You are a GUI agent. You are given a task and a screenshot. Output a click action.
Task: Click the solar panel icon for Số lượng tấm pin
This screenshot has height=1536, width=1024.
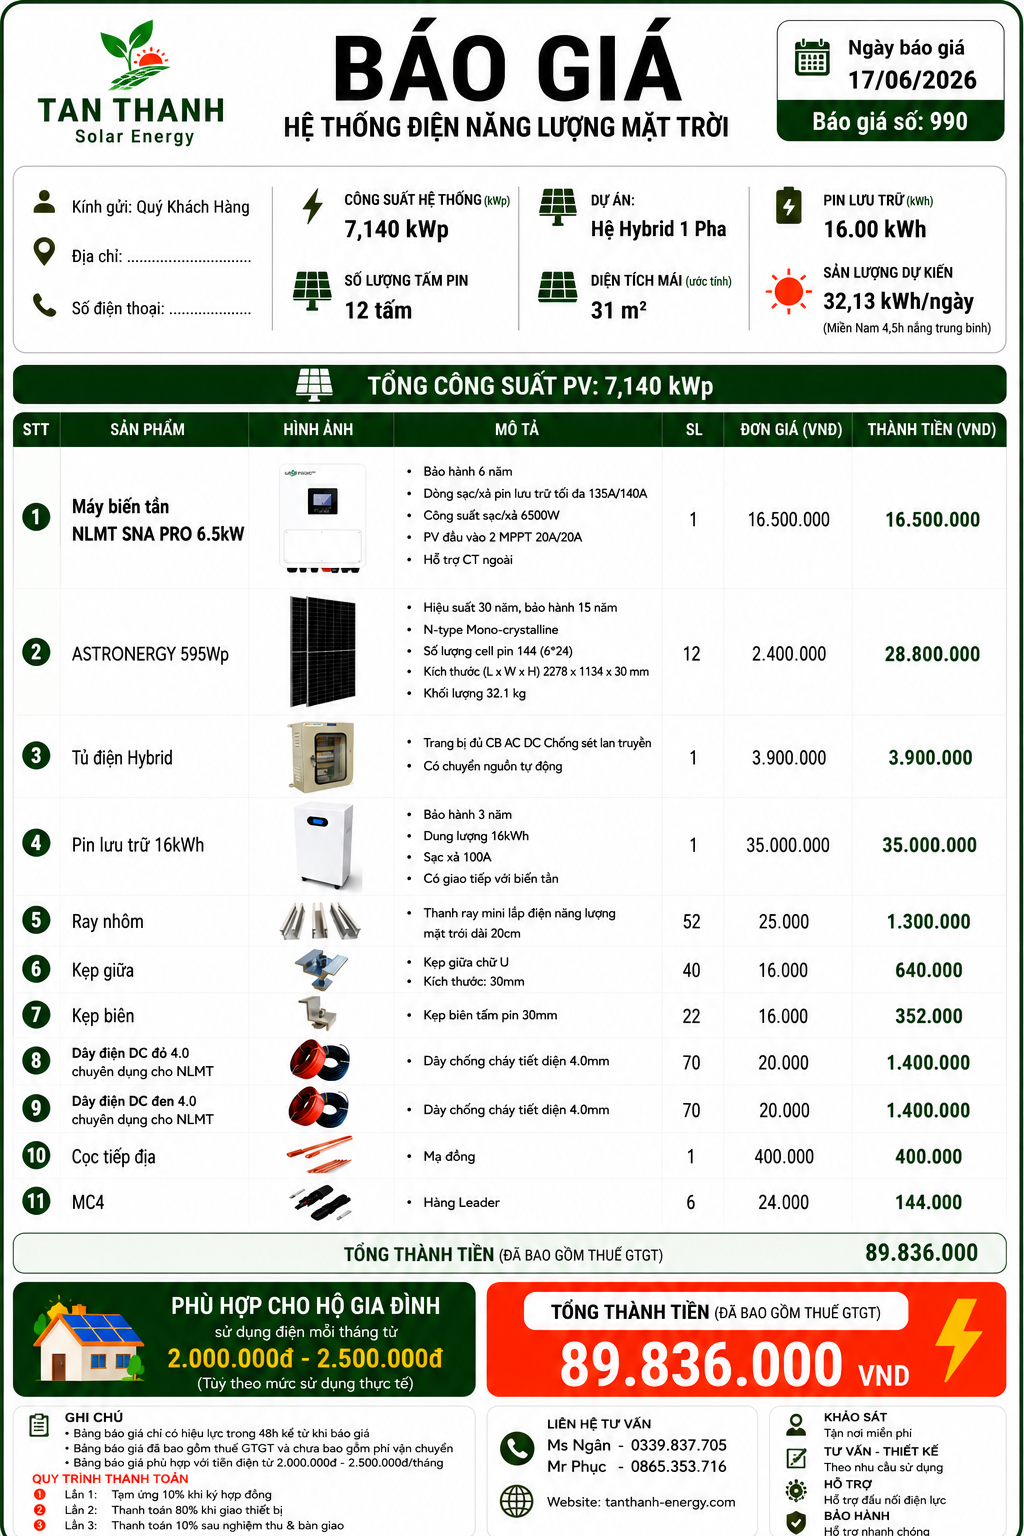pos(312,292)
